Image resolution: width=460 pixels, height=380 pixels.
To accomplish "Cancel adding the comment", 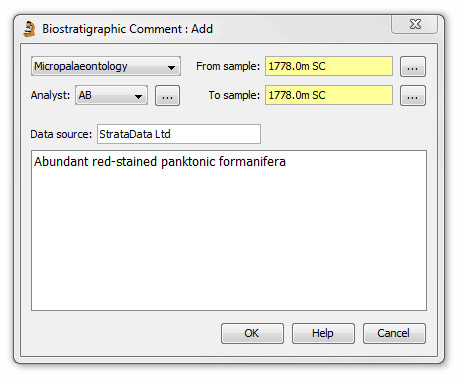I will click(x=394, y=333).
